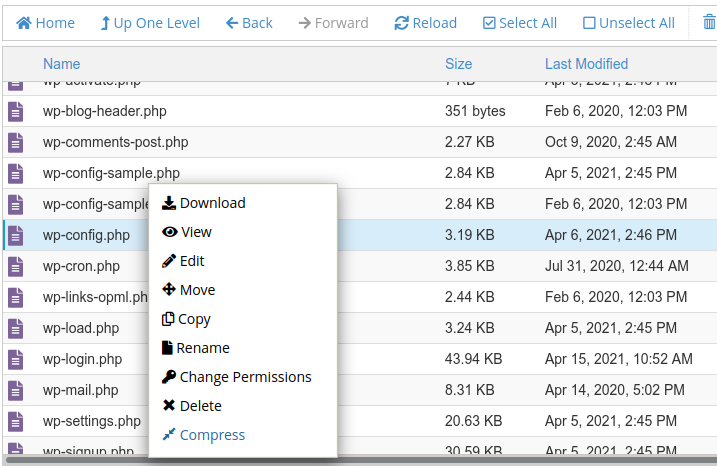This screenshot has width=717, height=466.
Task: Click date Apr 14, 2020, 5:02 PM
Action: (x=615, y=390)
